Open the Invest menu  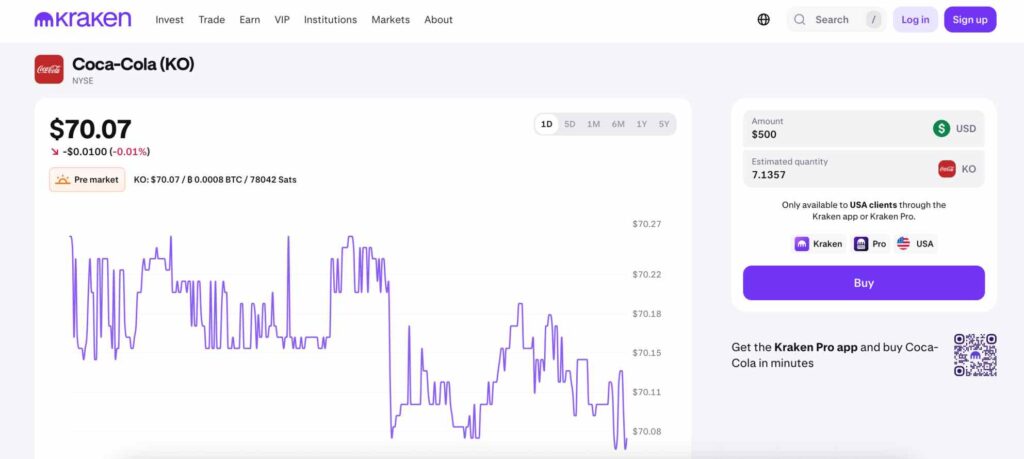click(x=169, y=20)
